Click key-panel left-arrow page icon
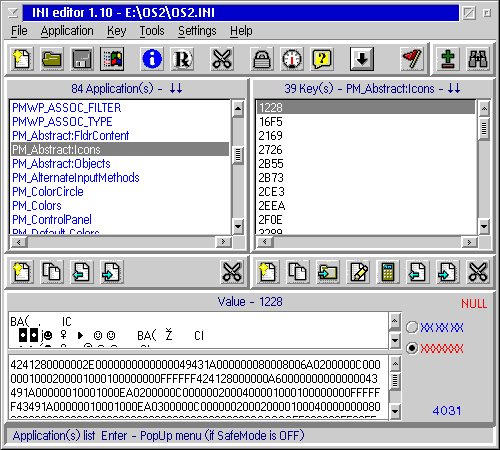 (418, 272)
